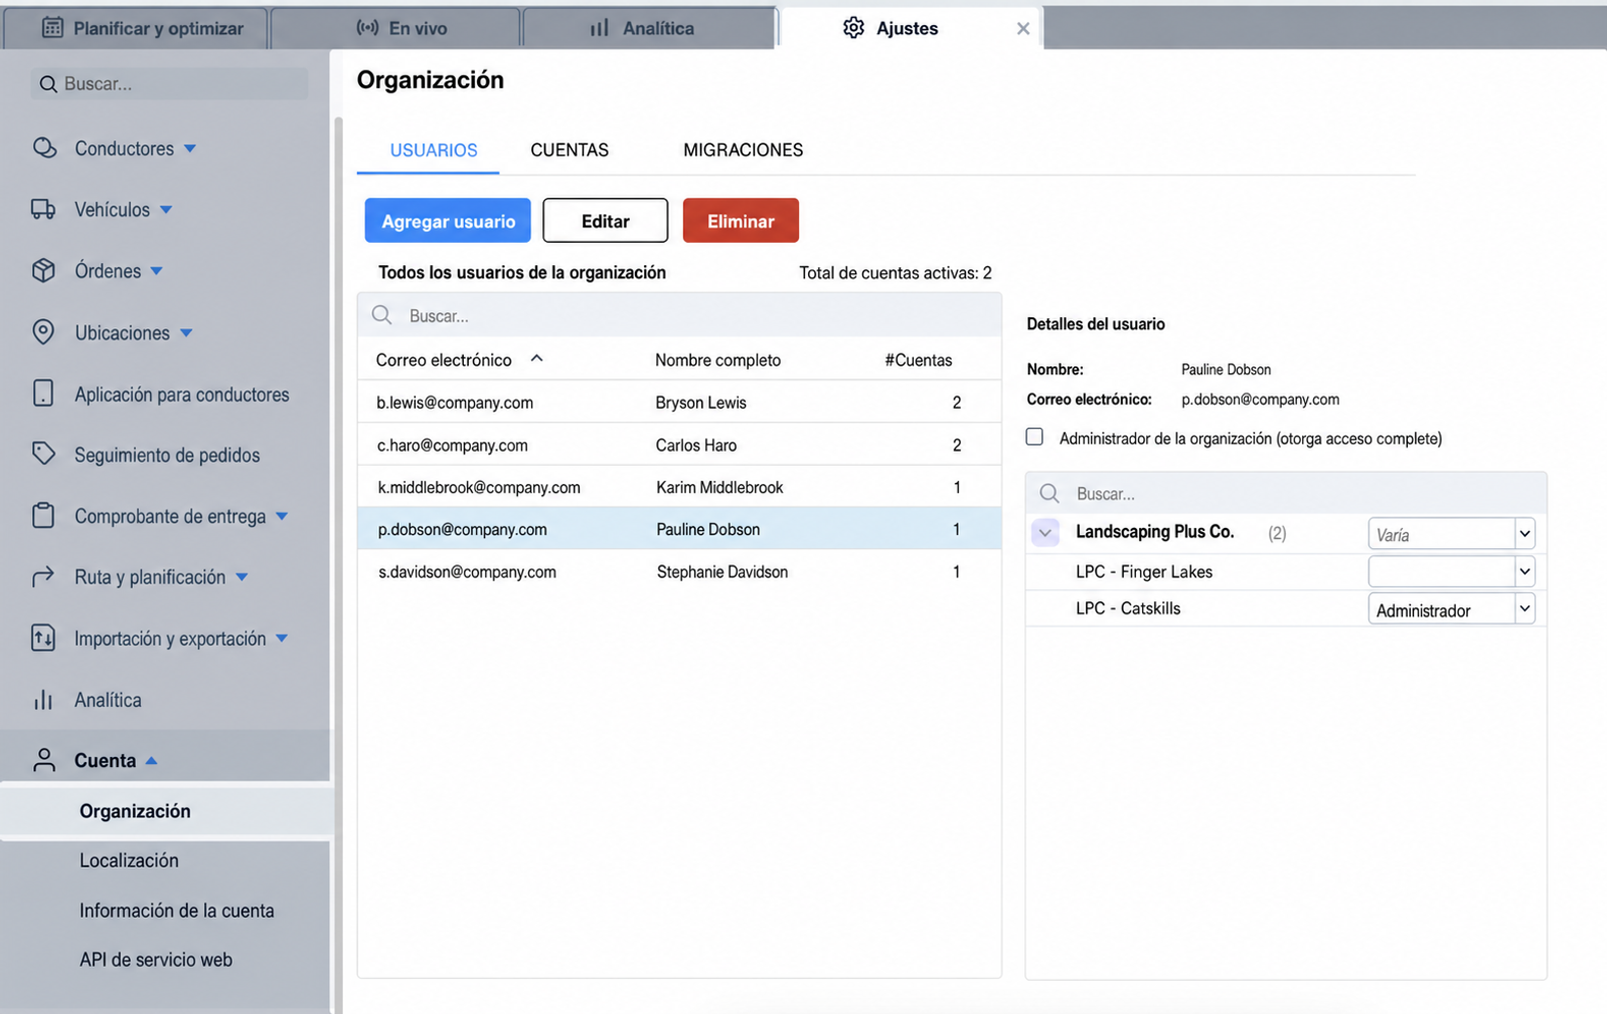Click the Vehículos truck icon
The width and height of the screenshot is (1607, 1014).
[43, 209]
